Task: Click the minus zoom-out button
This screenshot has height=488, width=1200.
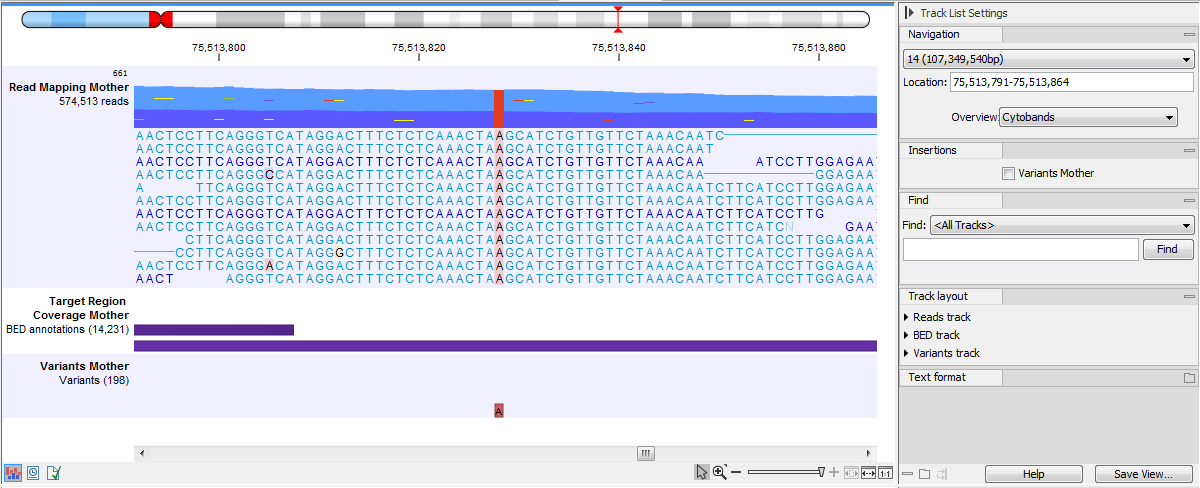Action: click(736, 472)
